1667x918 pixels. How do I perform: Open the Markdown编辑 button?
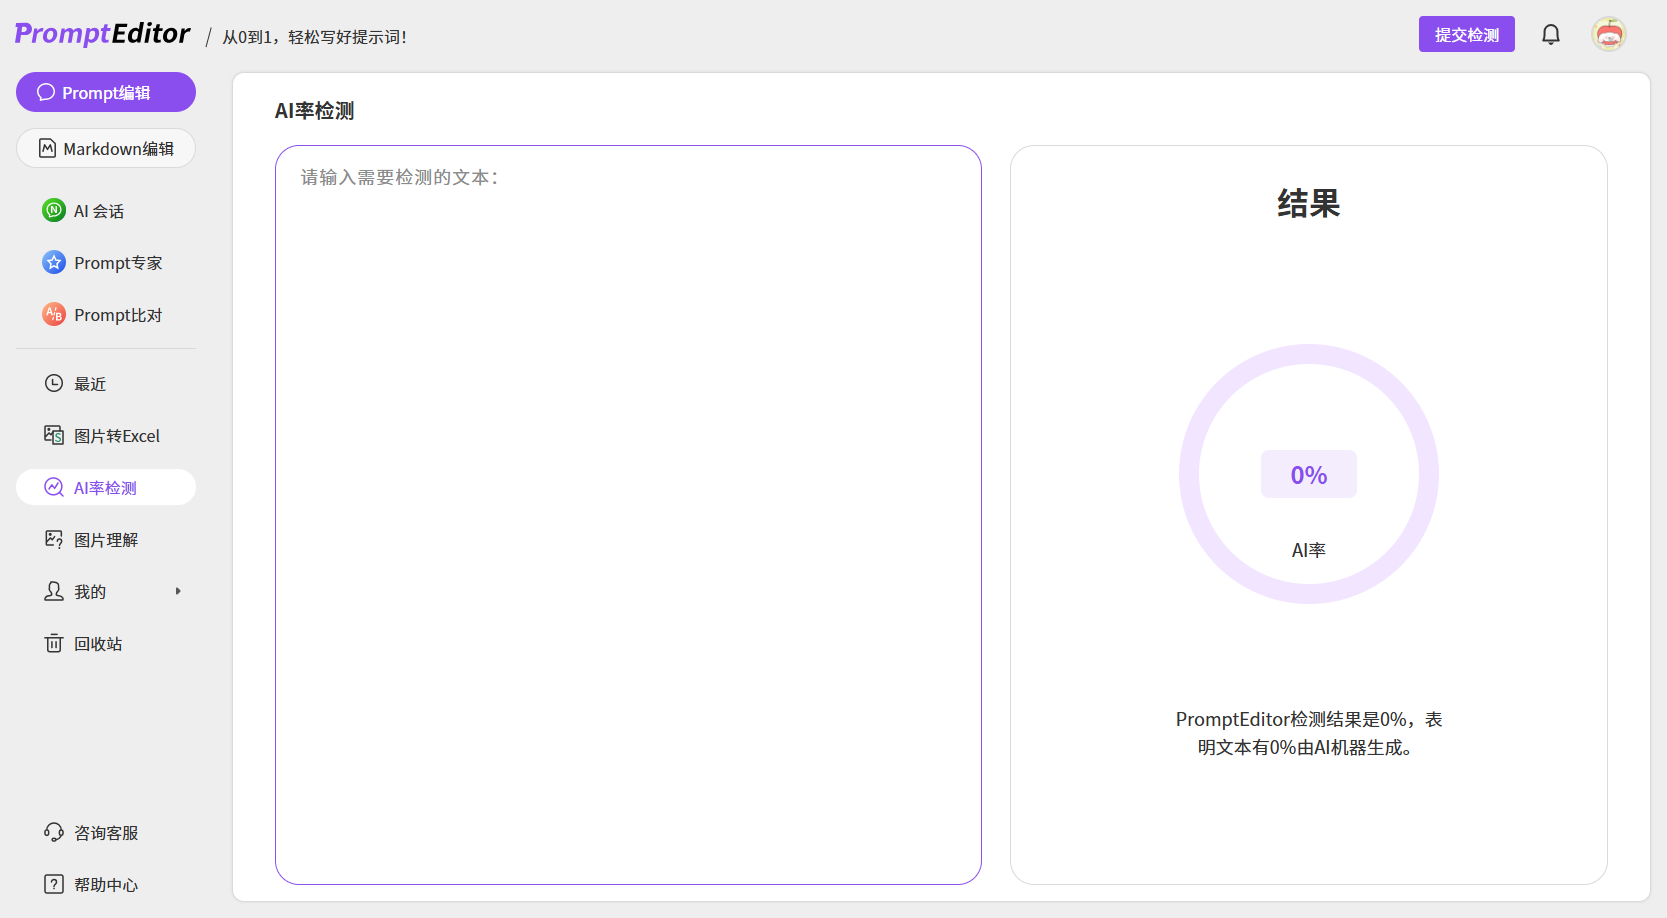tap(105, 149)
